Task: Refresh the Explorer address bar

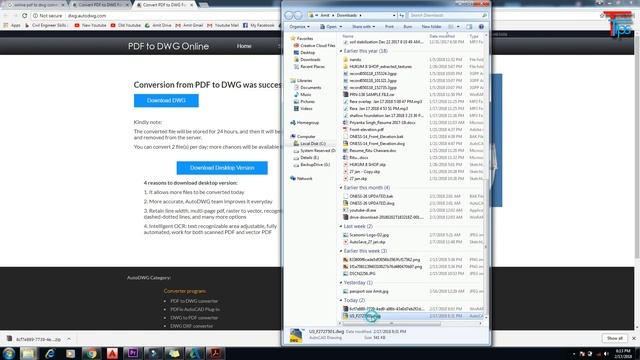Action: (402, 15)
